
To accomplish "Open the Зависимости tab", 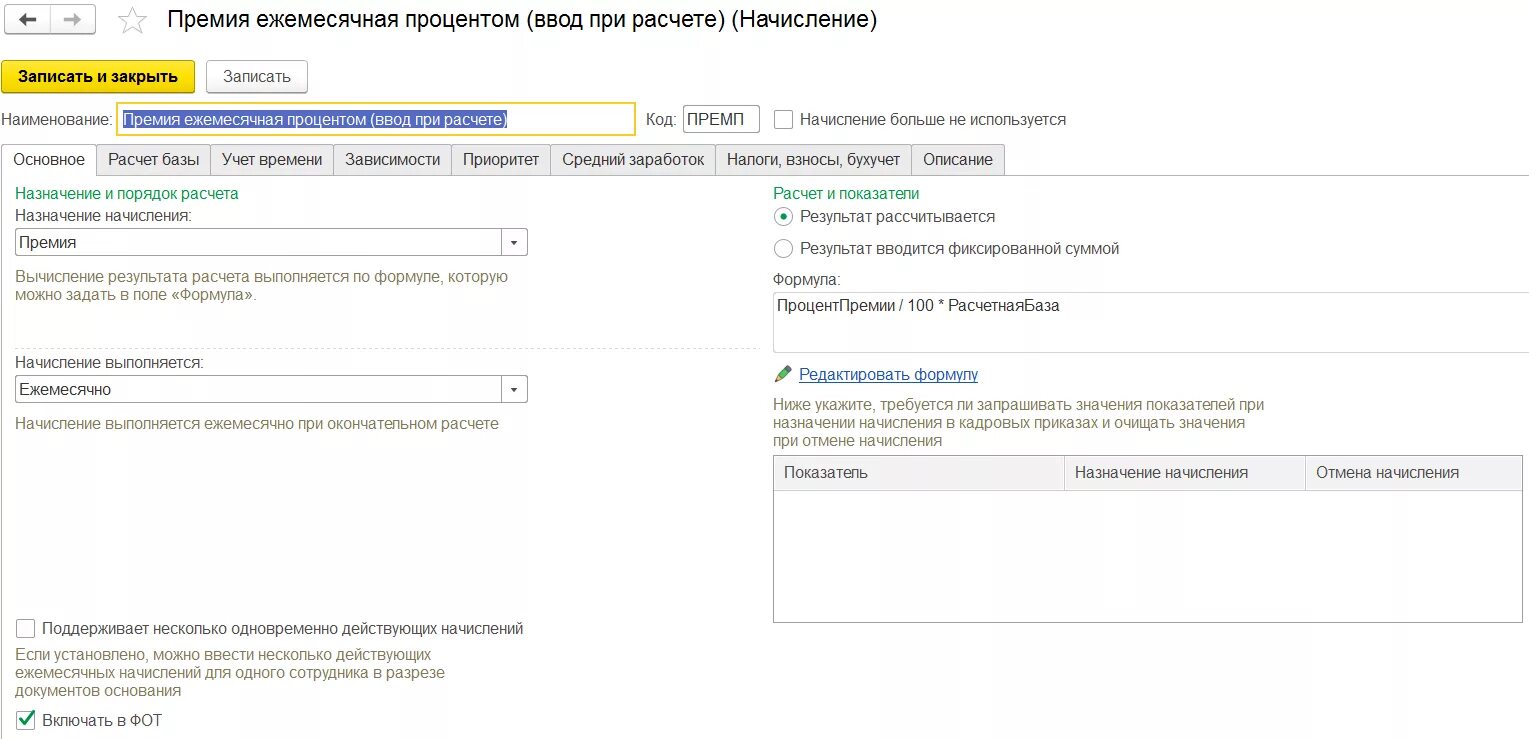I will (392, 159).
